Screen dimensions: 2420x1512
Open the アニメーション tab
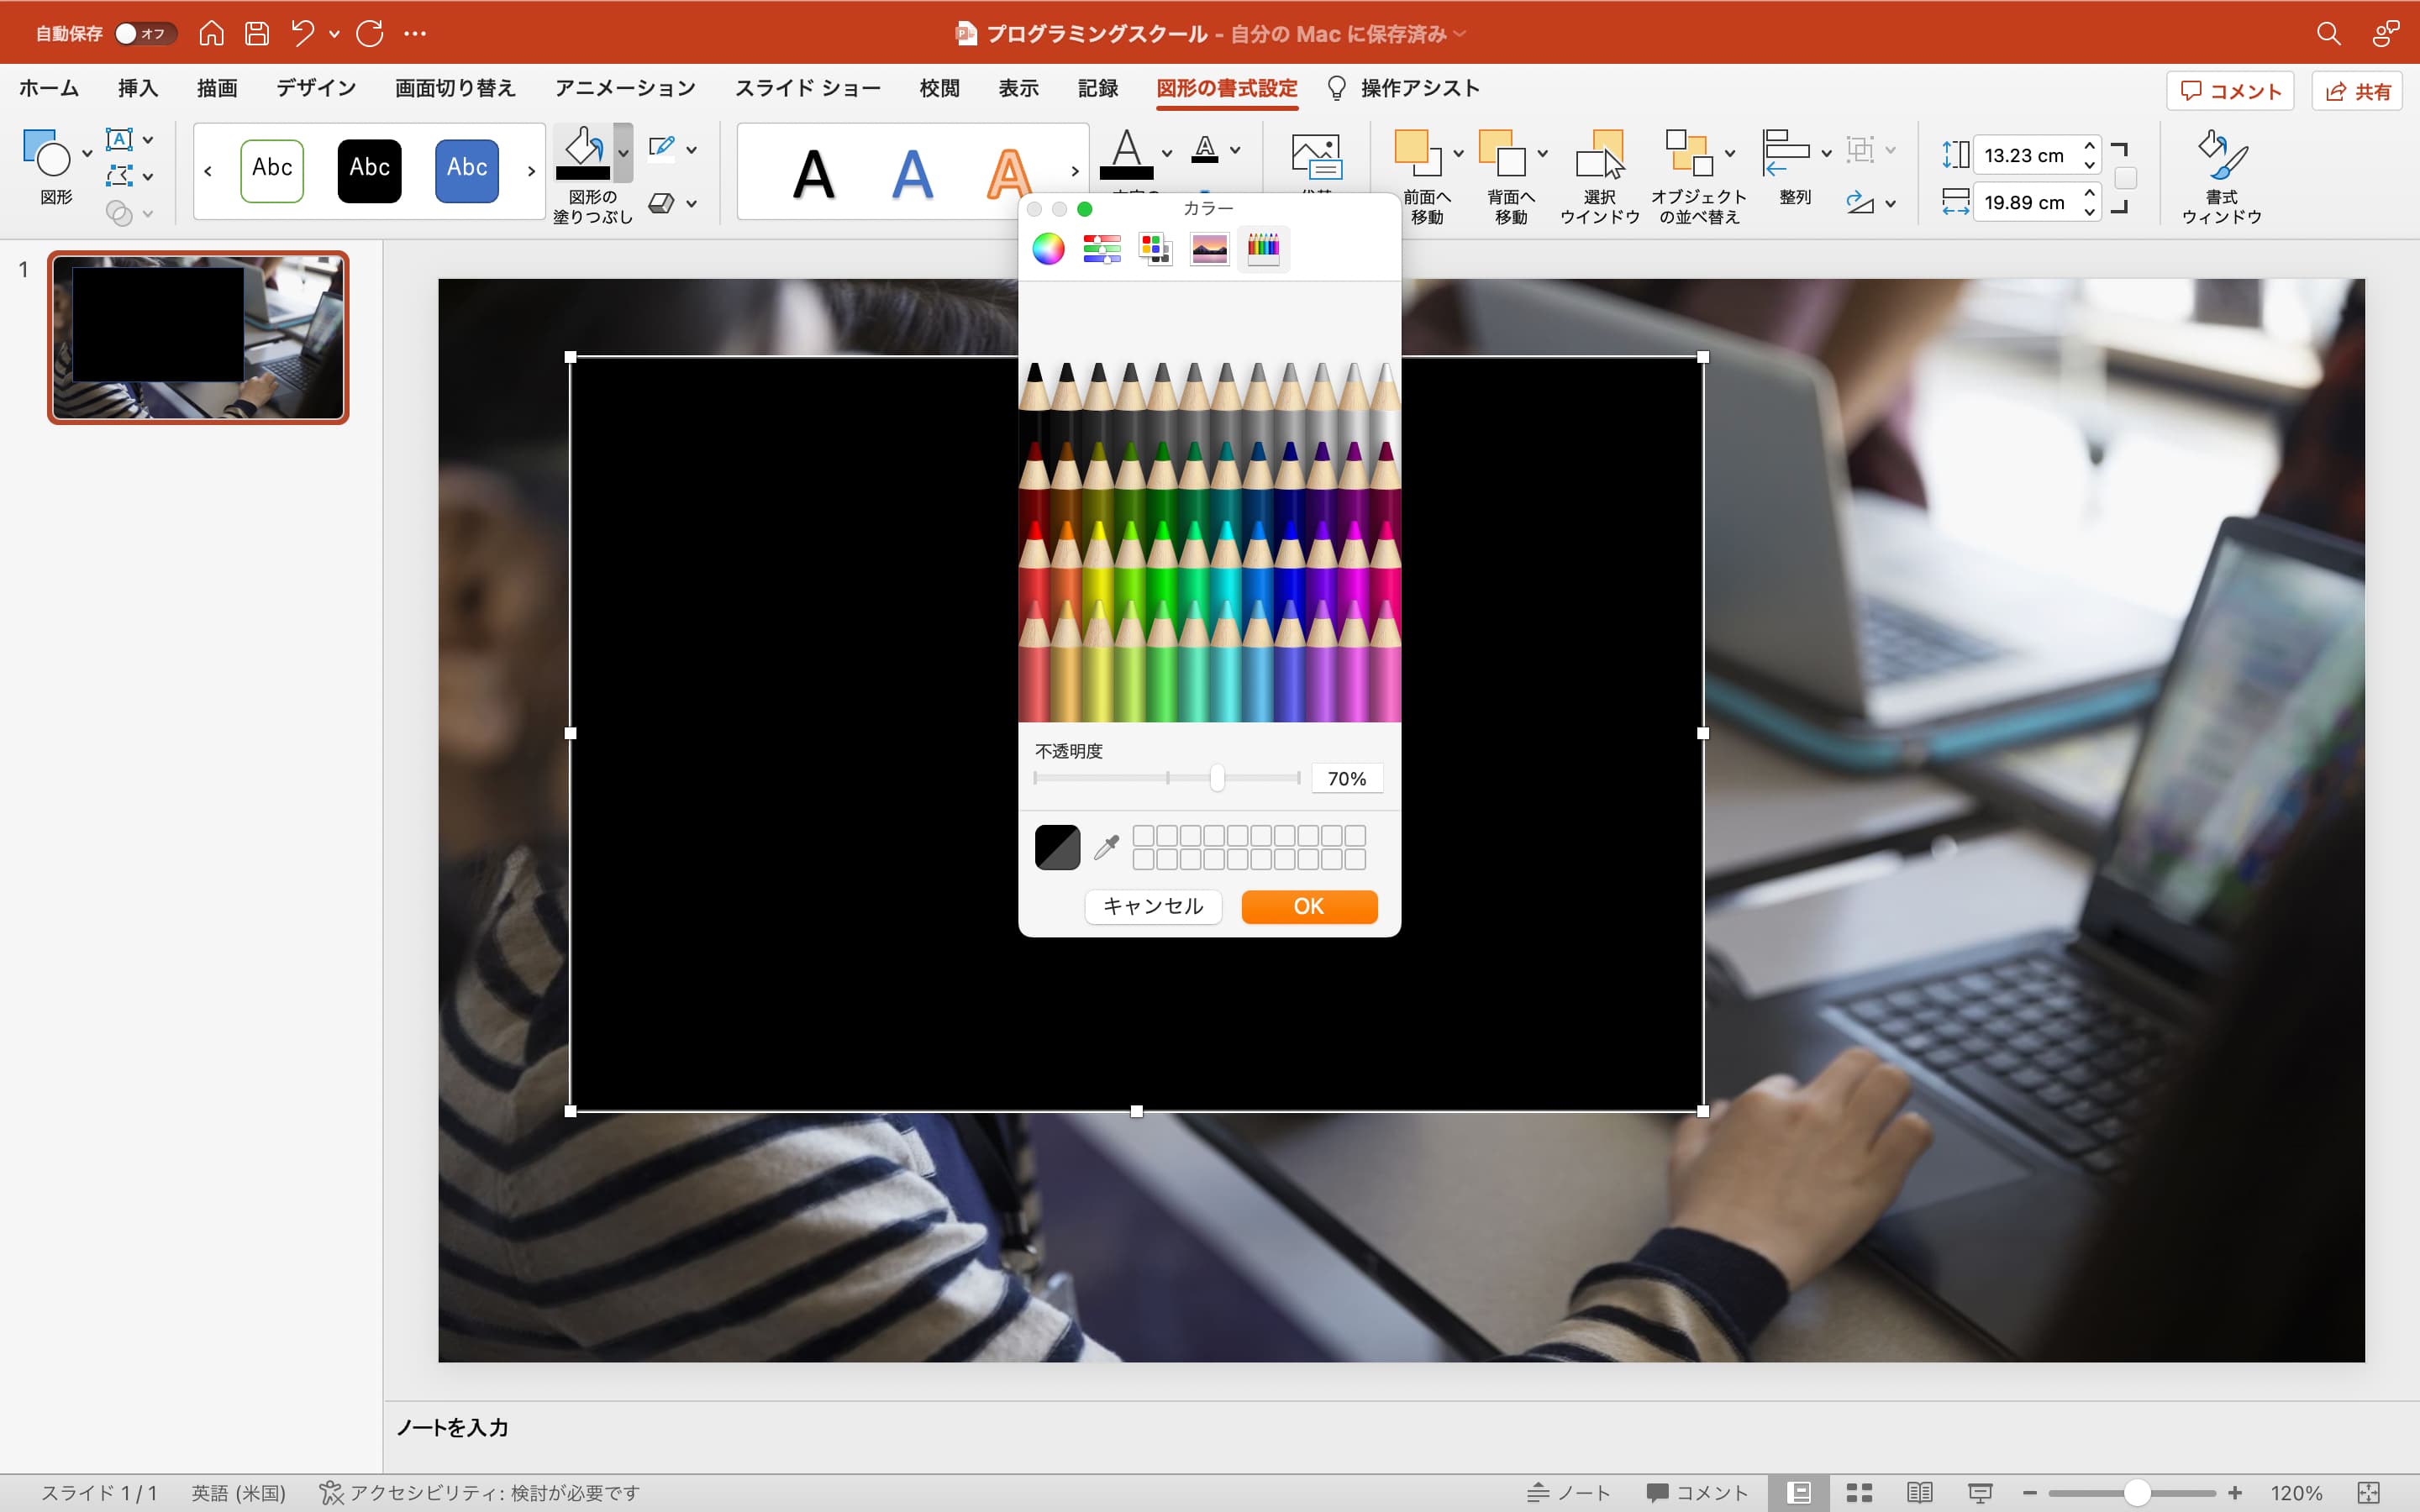point(625,88)
